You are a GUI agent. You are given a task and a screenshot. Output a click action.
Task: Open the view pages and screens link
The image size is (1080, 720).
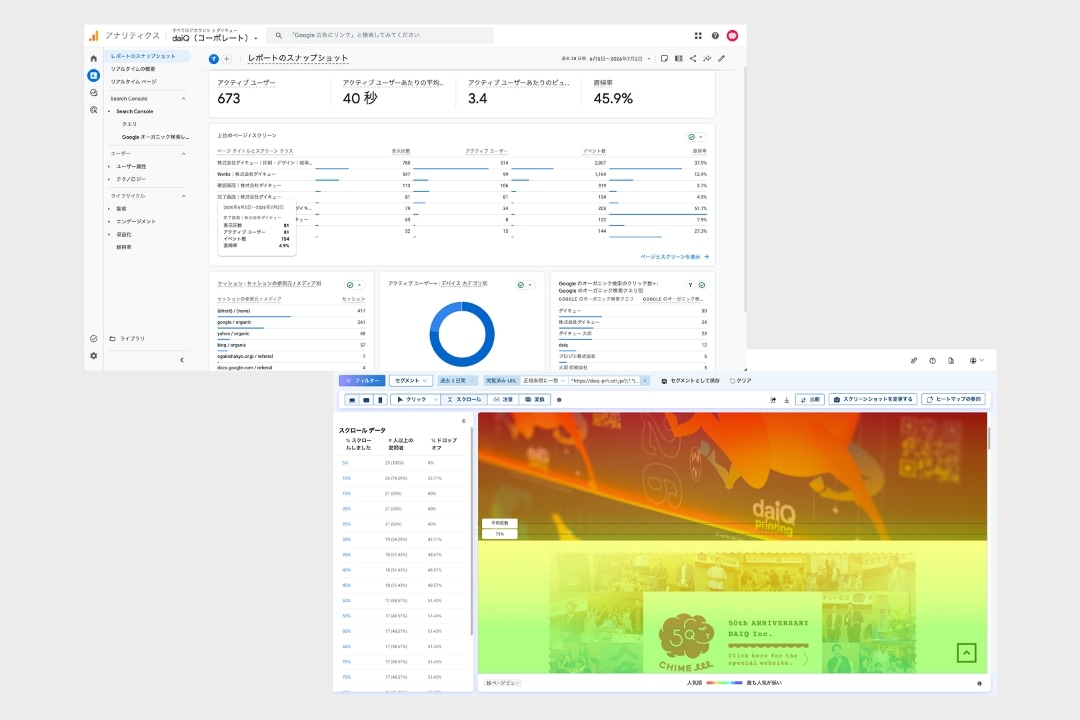[674, 257]
